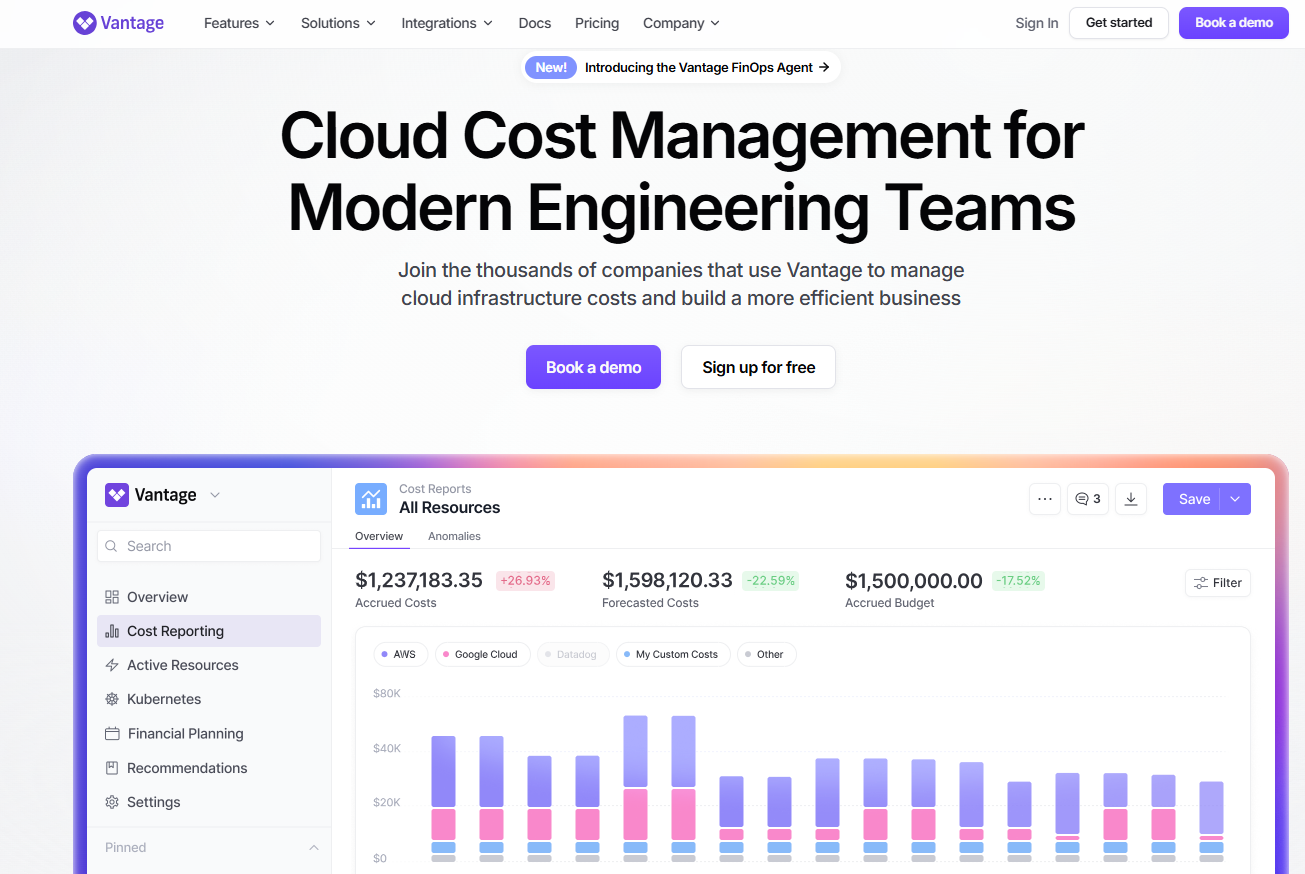This screenshot has height=874, width=1305.
Task: Click the three-dots more options button
Action: coord(1045,499)
